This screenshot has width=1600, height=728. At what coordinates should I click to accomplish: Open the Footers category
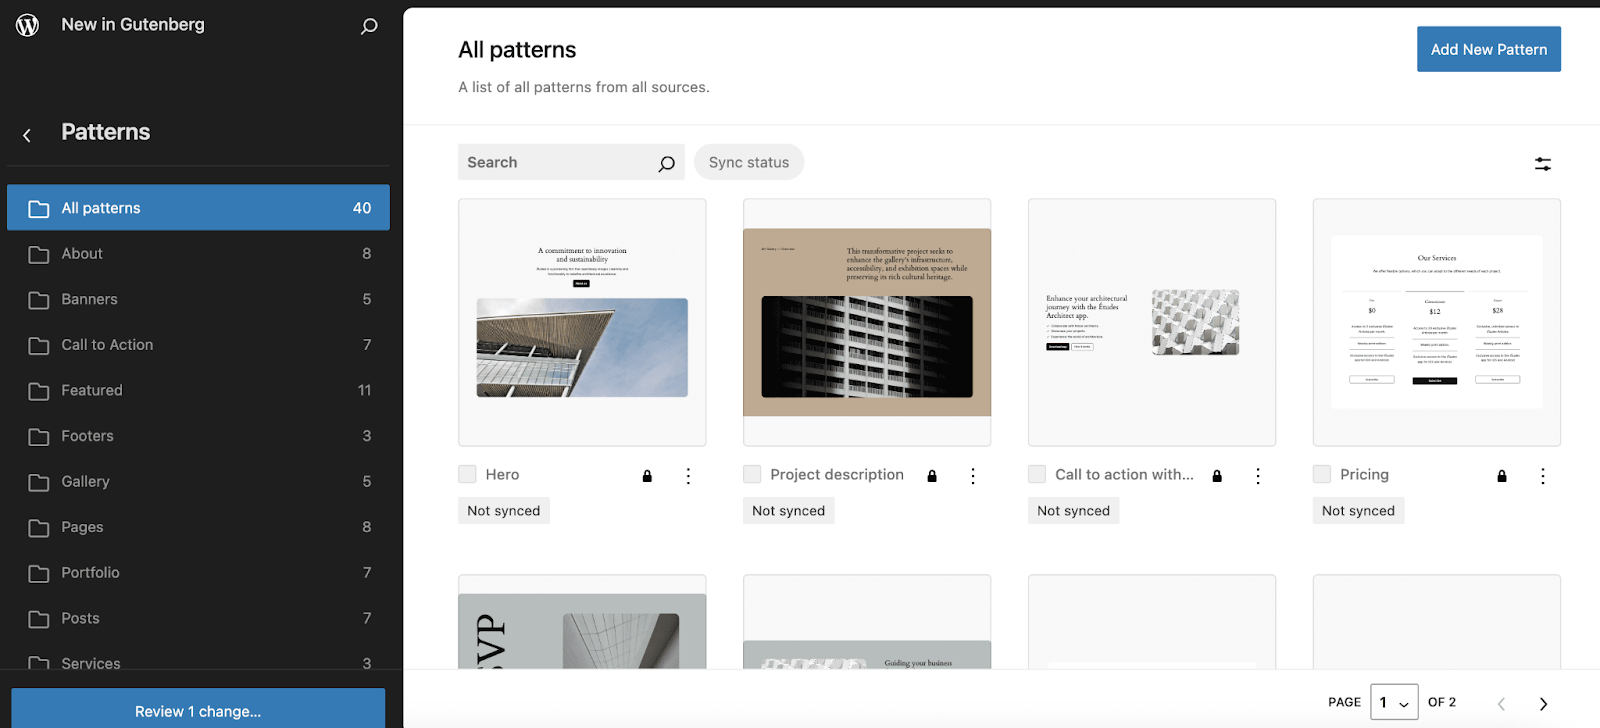click(198, 436)
